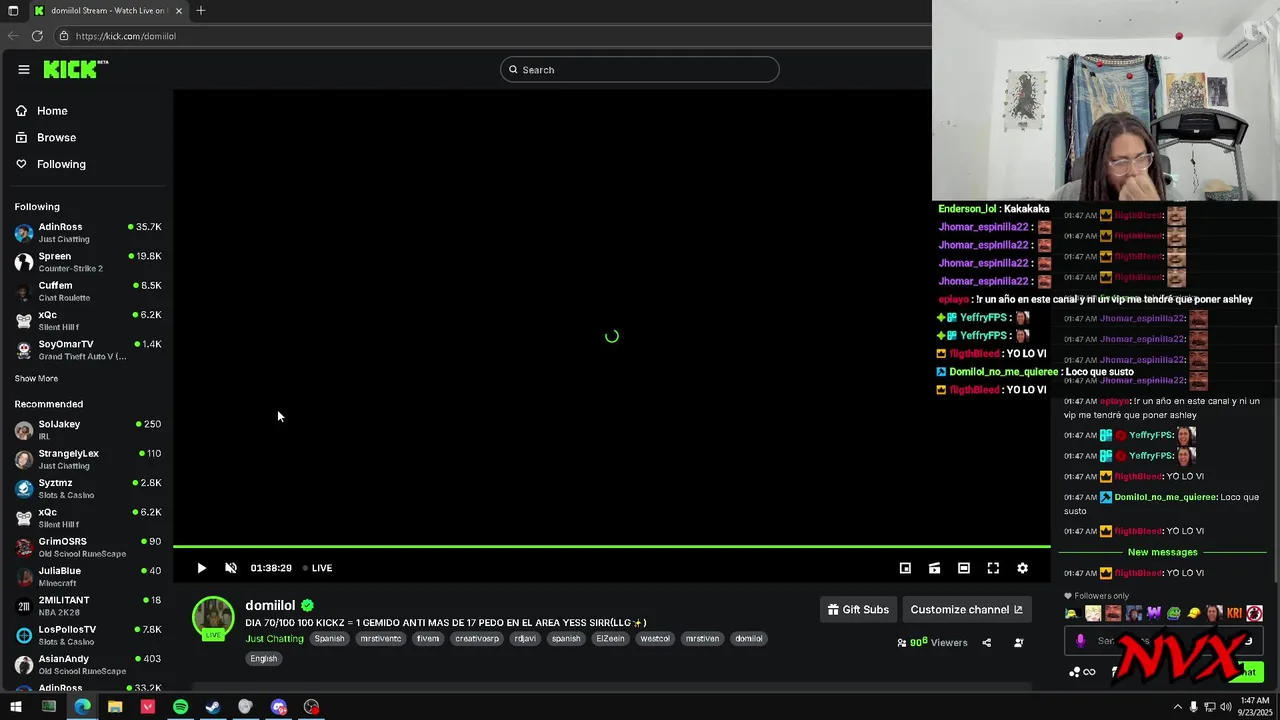Select the westcol tag
The height and width of the screenshot is (720, 1280).
pos(655,639)
